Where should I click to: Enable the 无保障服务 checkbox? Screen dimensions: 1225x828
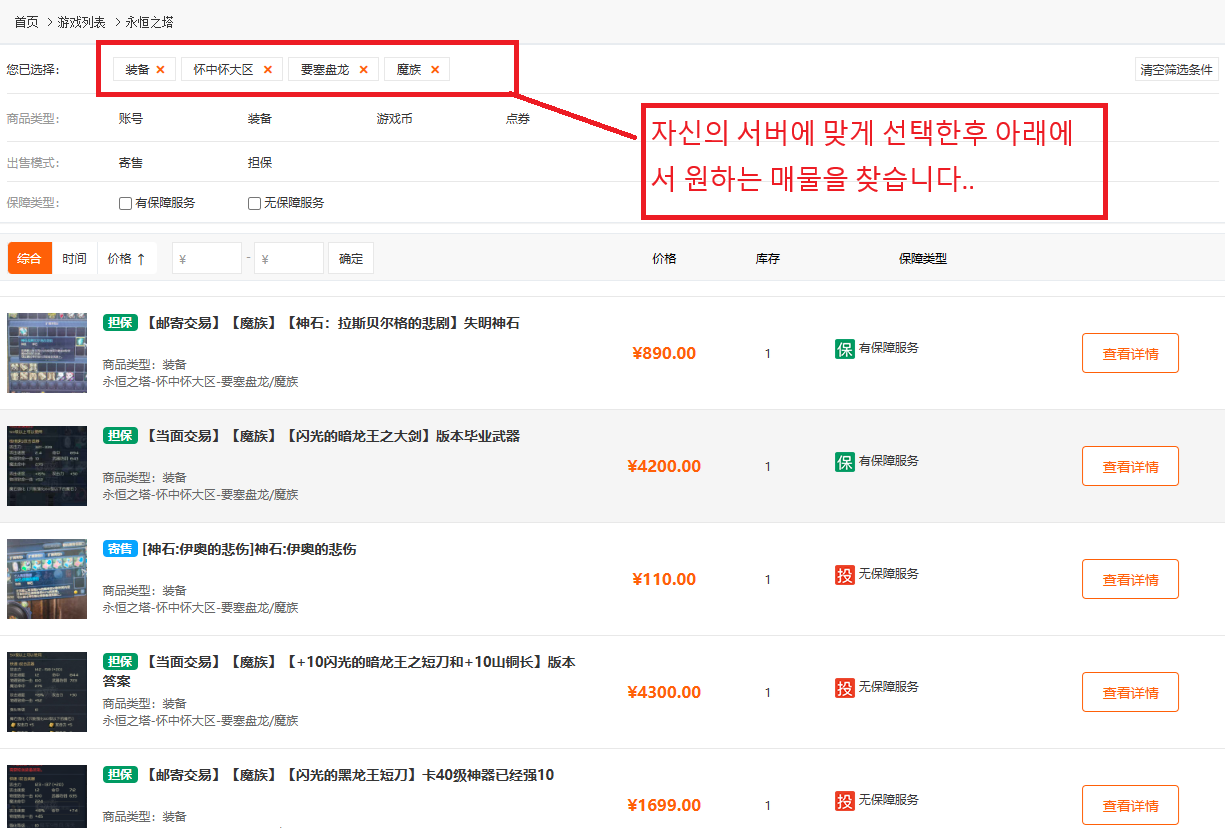(255, 203)
